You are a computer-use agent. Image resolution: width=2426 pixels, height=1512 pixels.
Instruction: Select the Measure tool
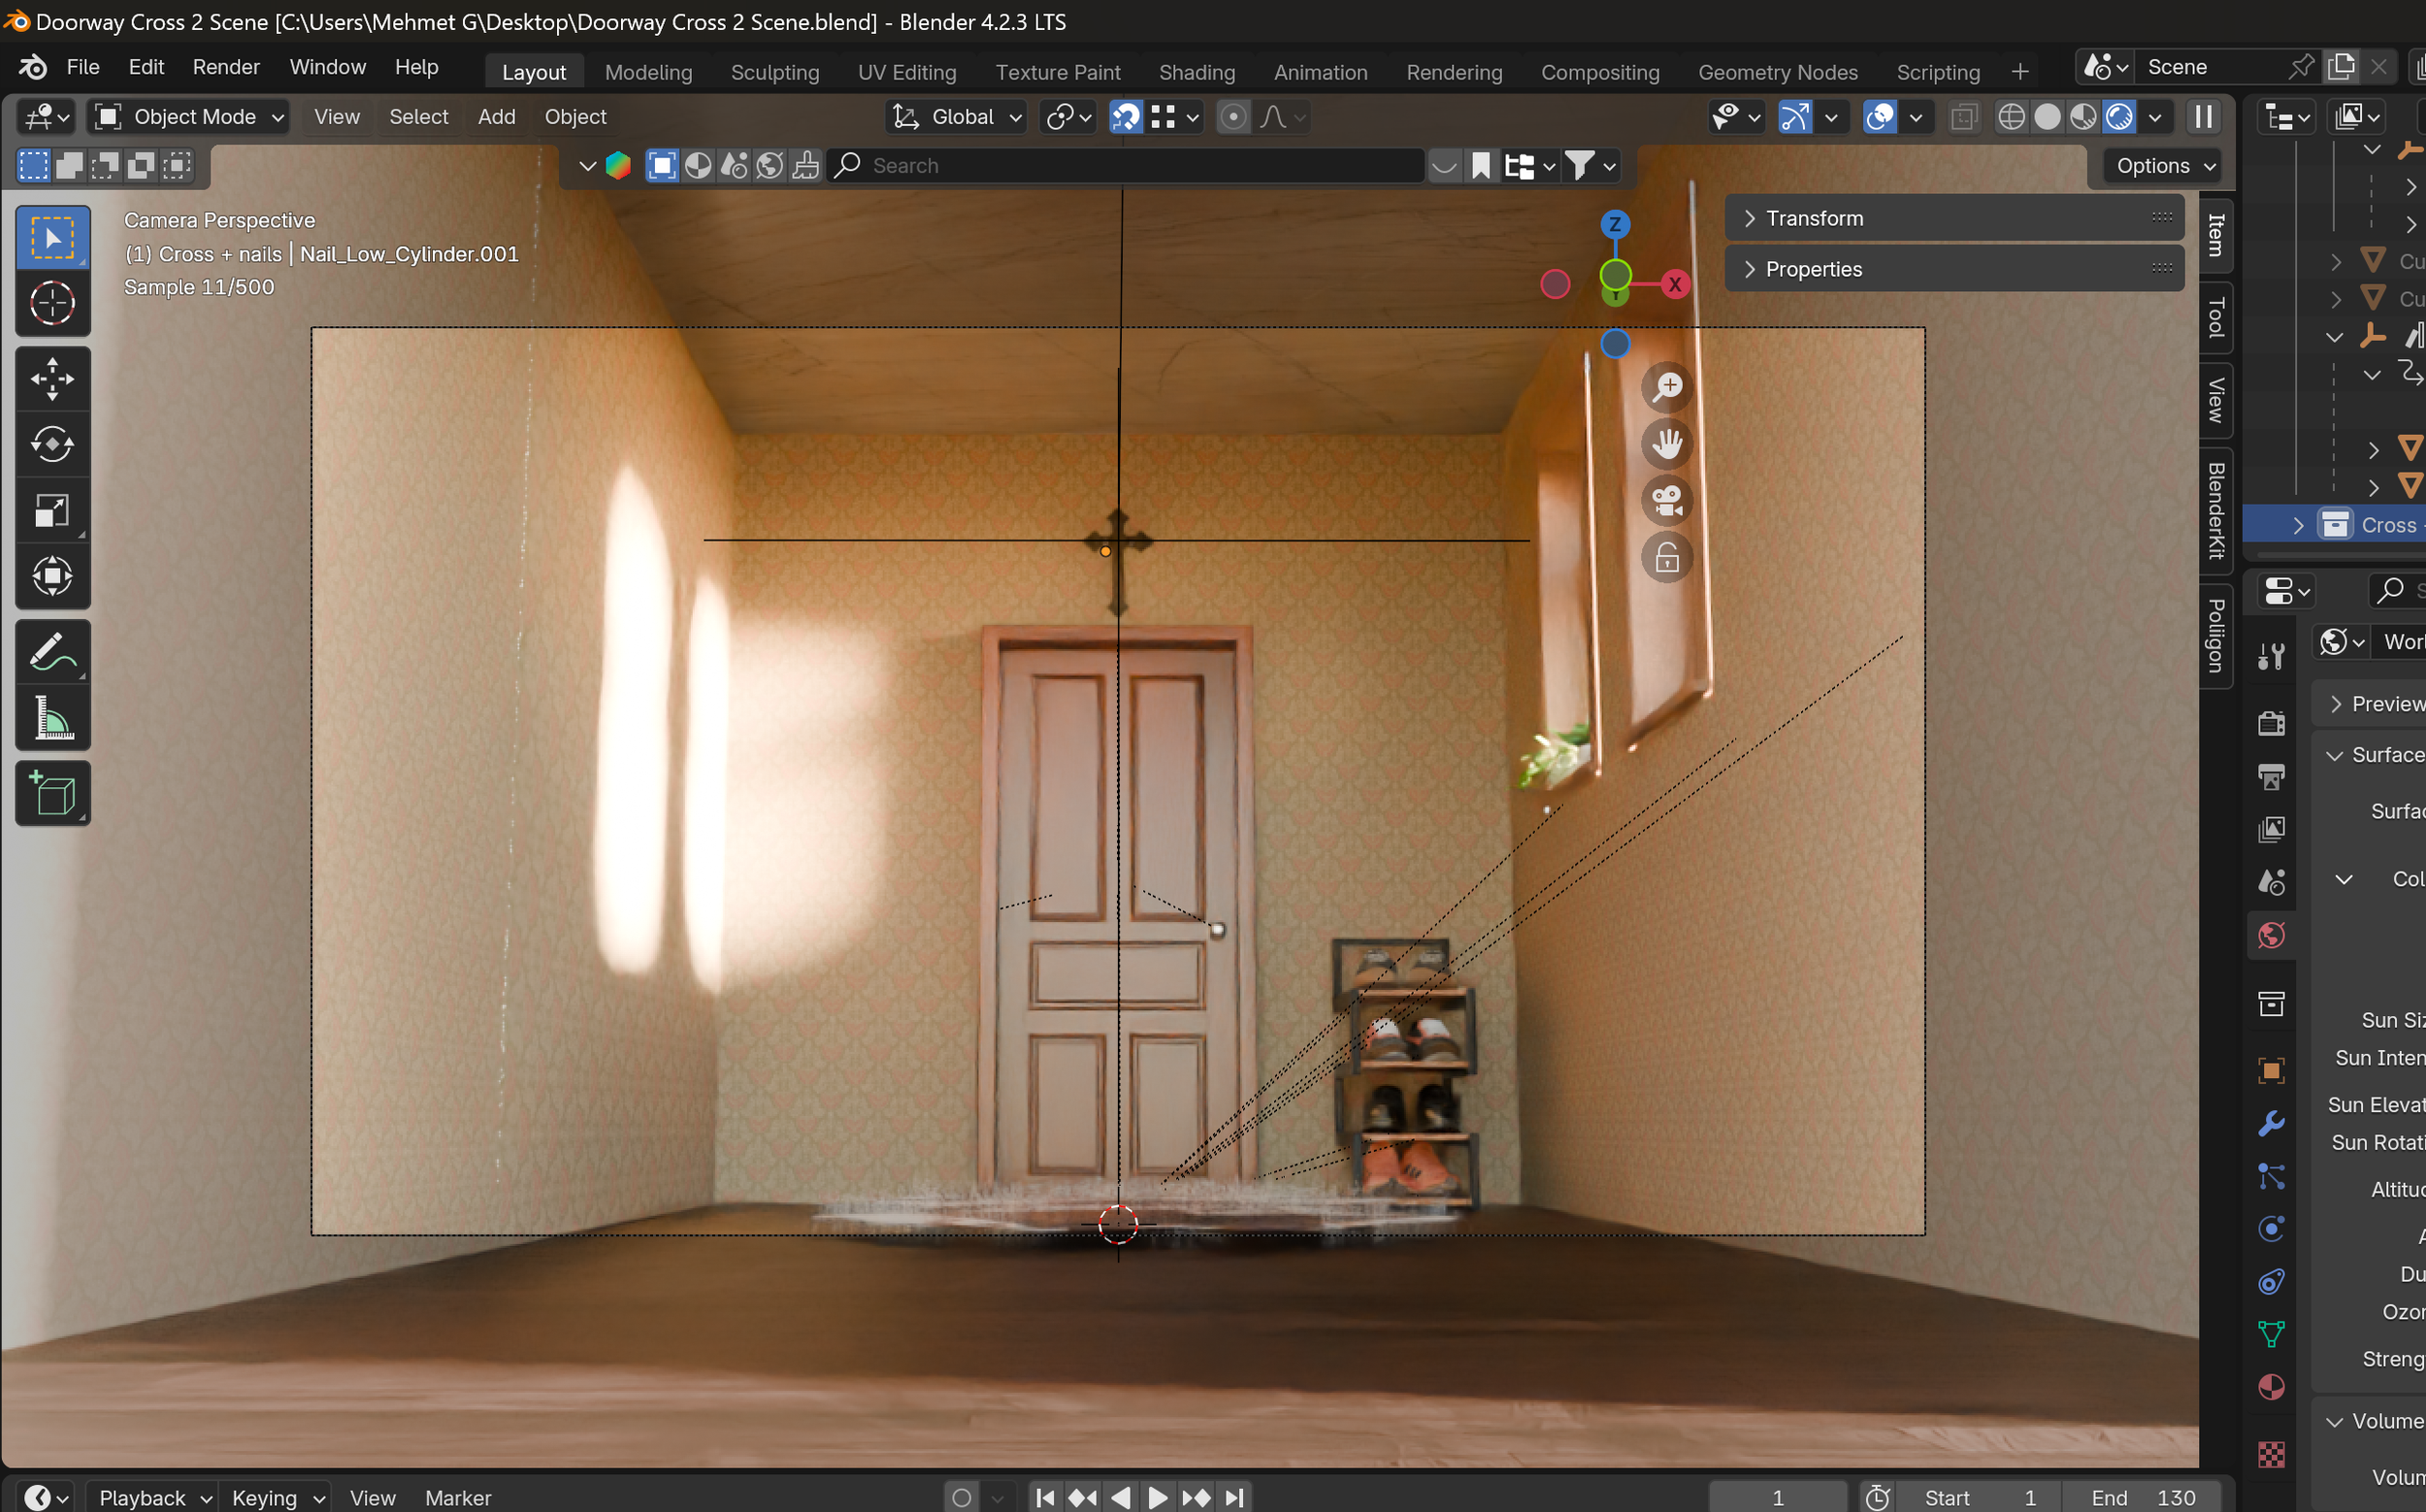[52, 718]
